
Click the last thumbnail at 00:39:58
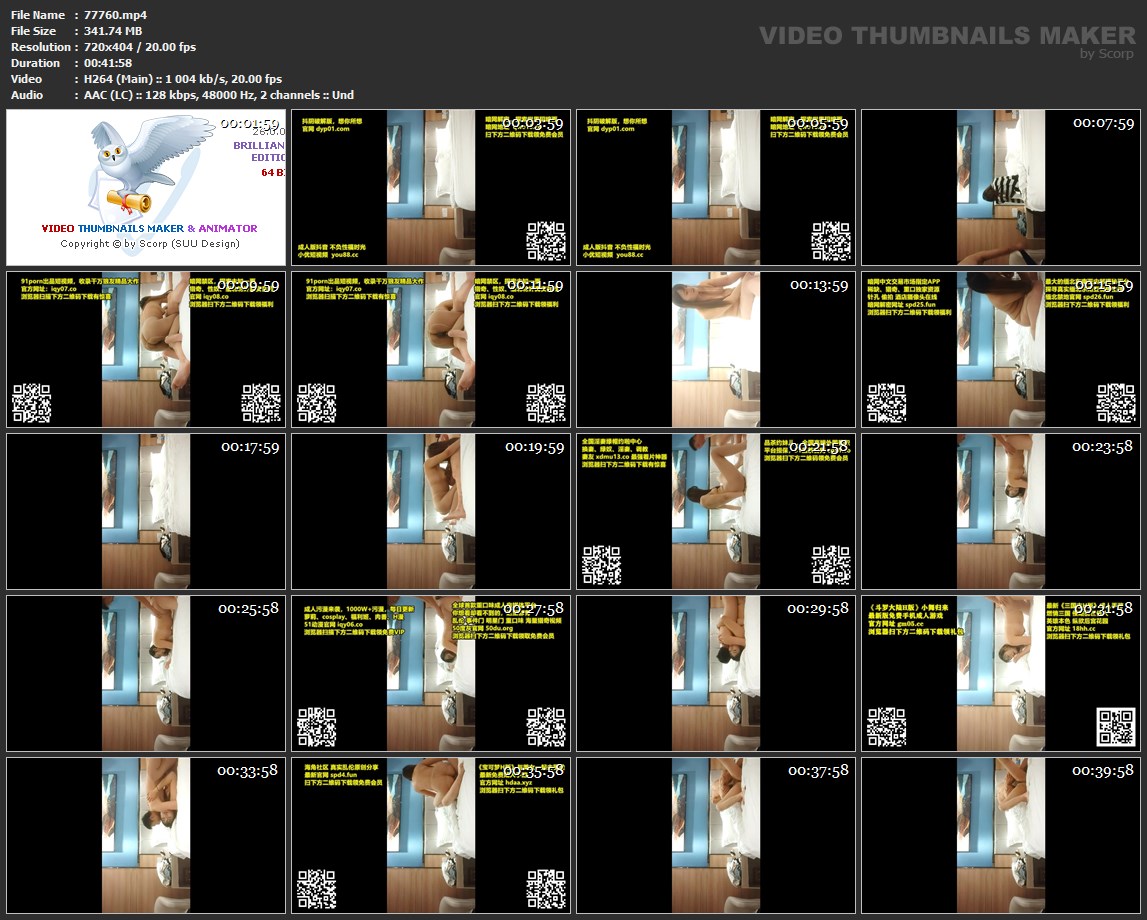point(1000,835)
